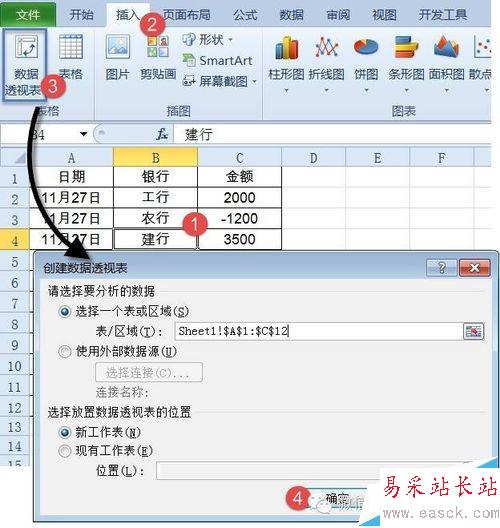500x528 pixels.
Task: Insert a Column chart (柱形图)
Action: [286, 64]
